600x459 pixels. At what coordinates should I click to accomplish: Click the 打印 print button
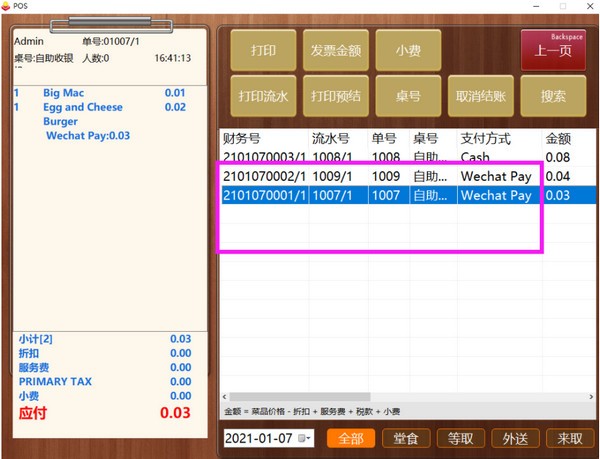(263, 50)
